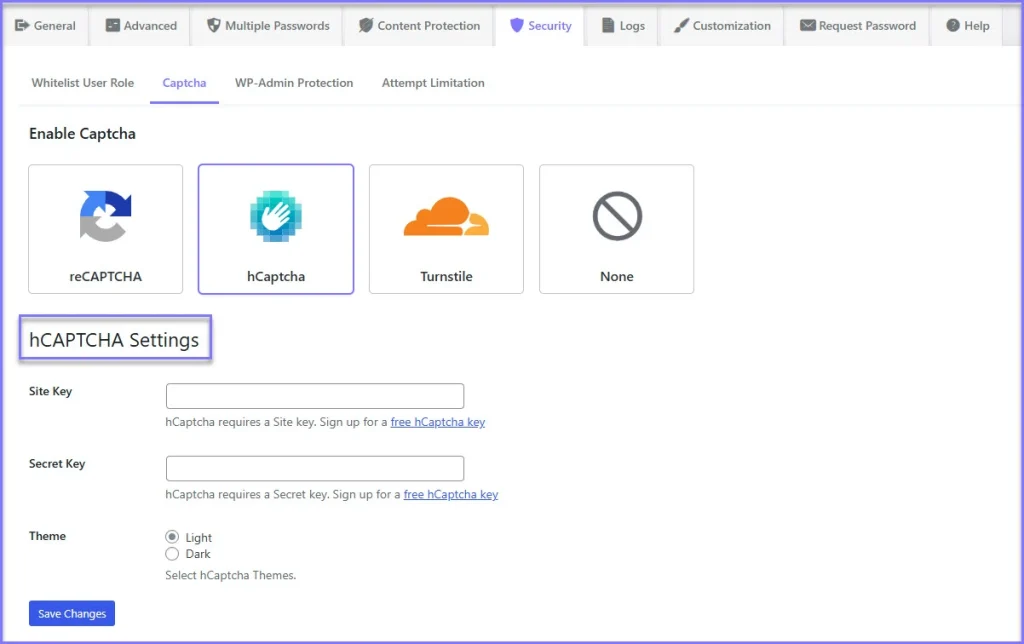Select the reCAPTCHA logo option

click(x=105, y=216)
